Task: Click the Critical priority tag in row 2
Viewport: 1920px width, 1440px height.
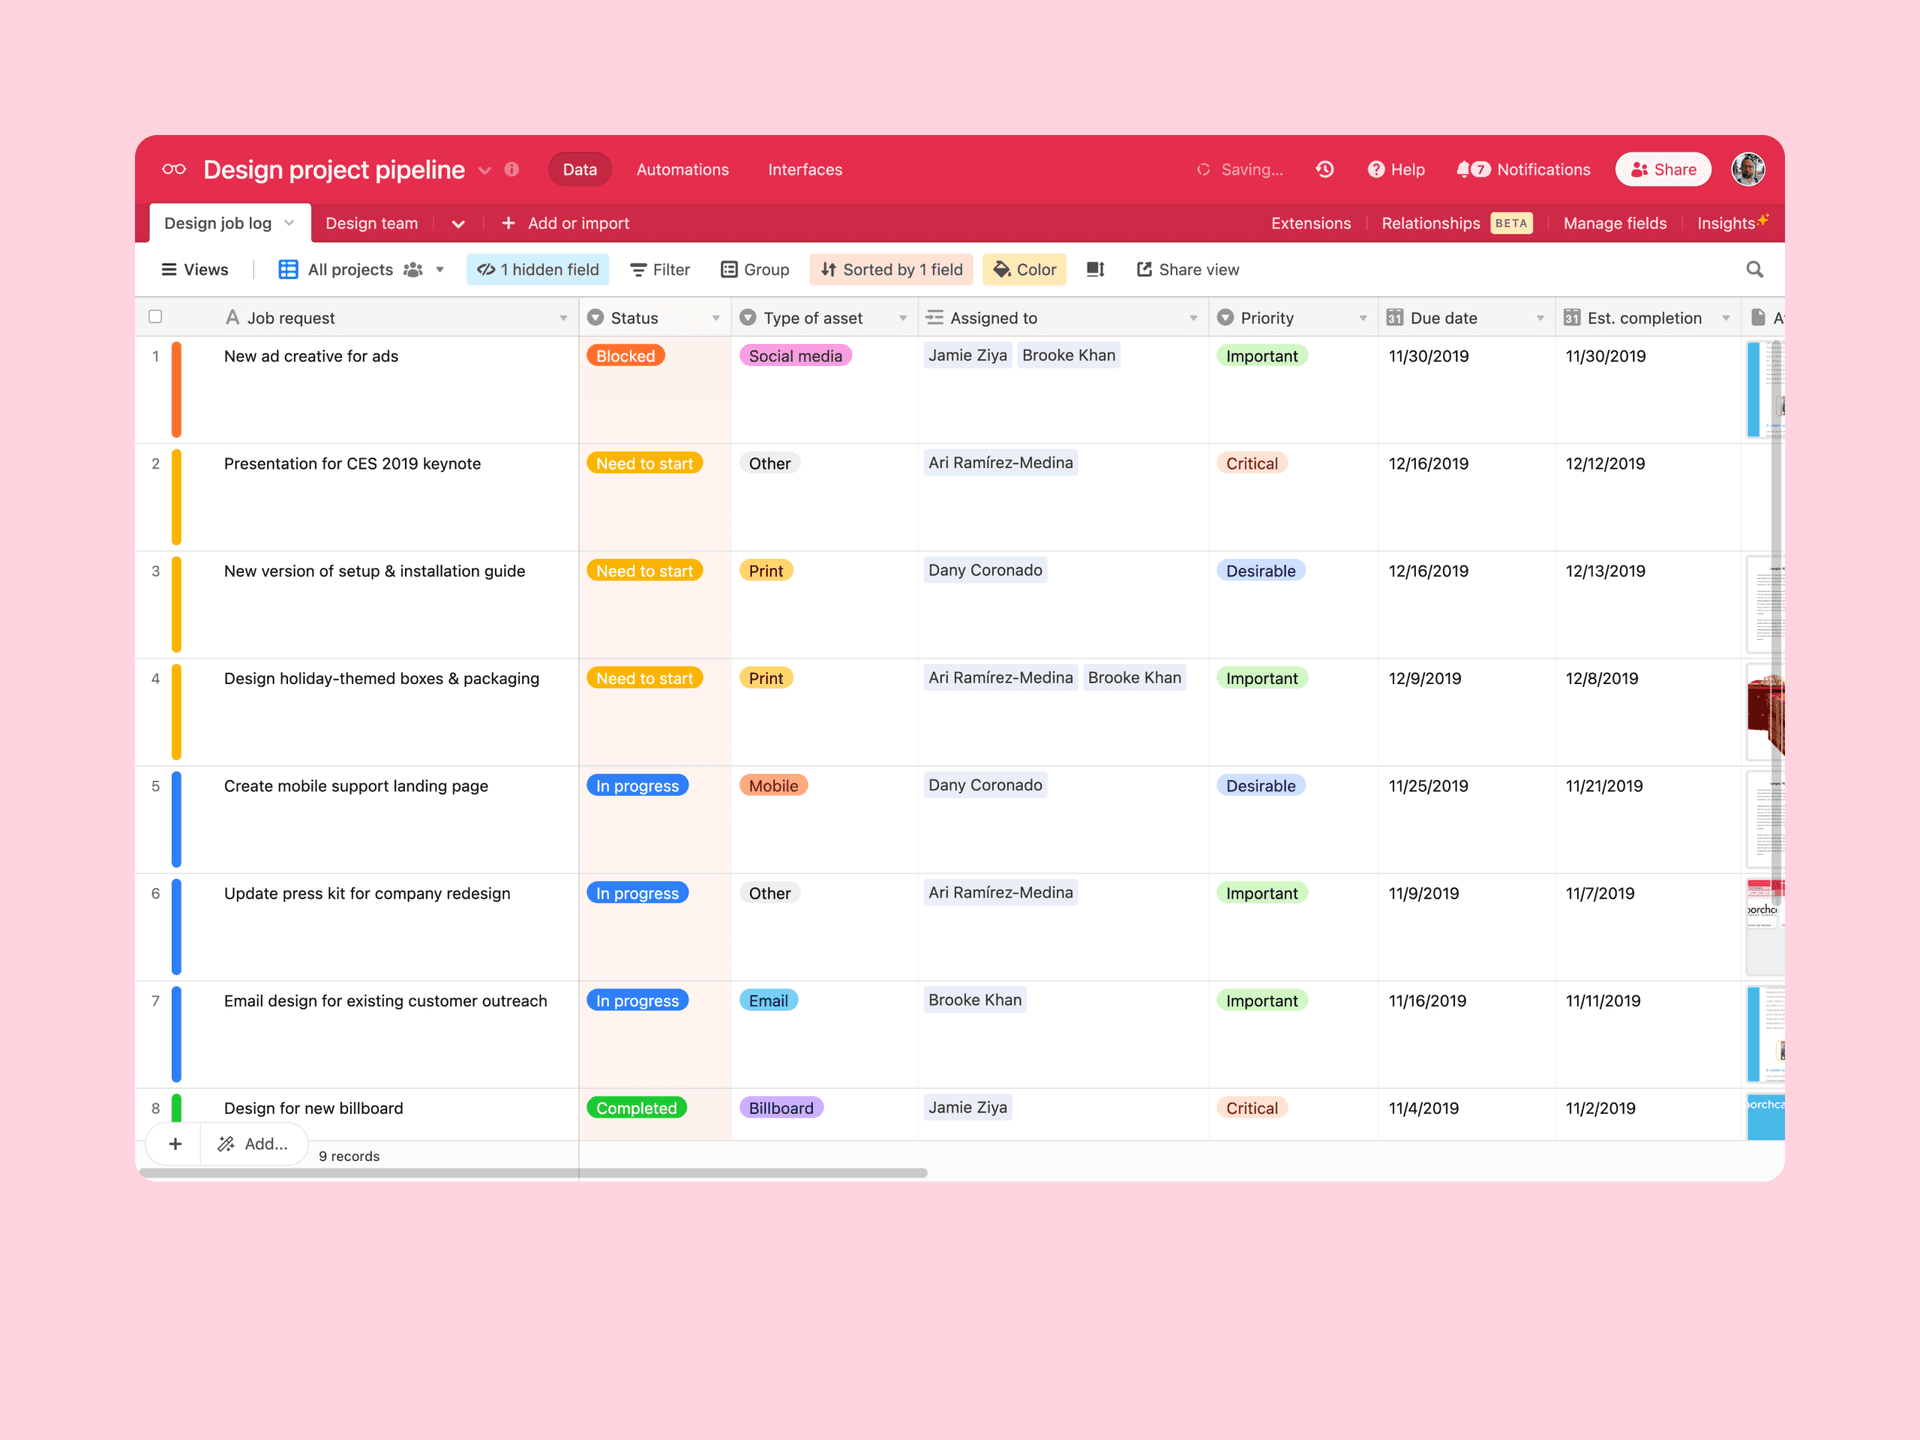Action: [1252, 463]
